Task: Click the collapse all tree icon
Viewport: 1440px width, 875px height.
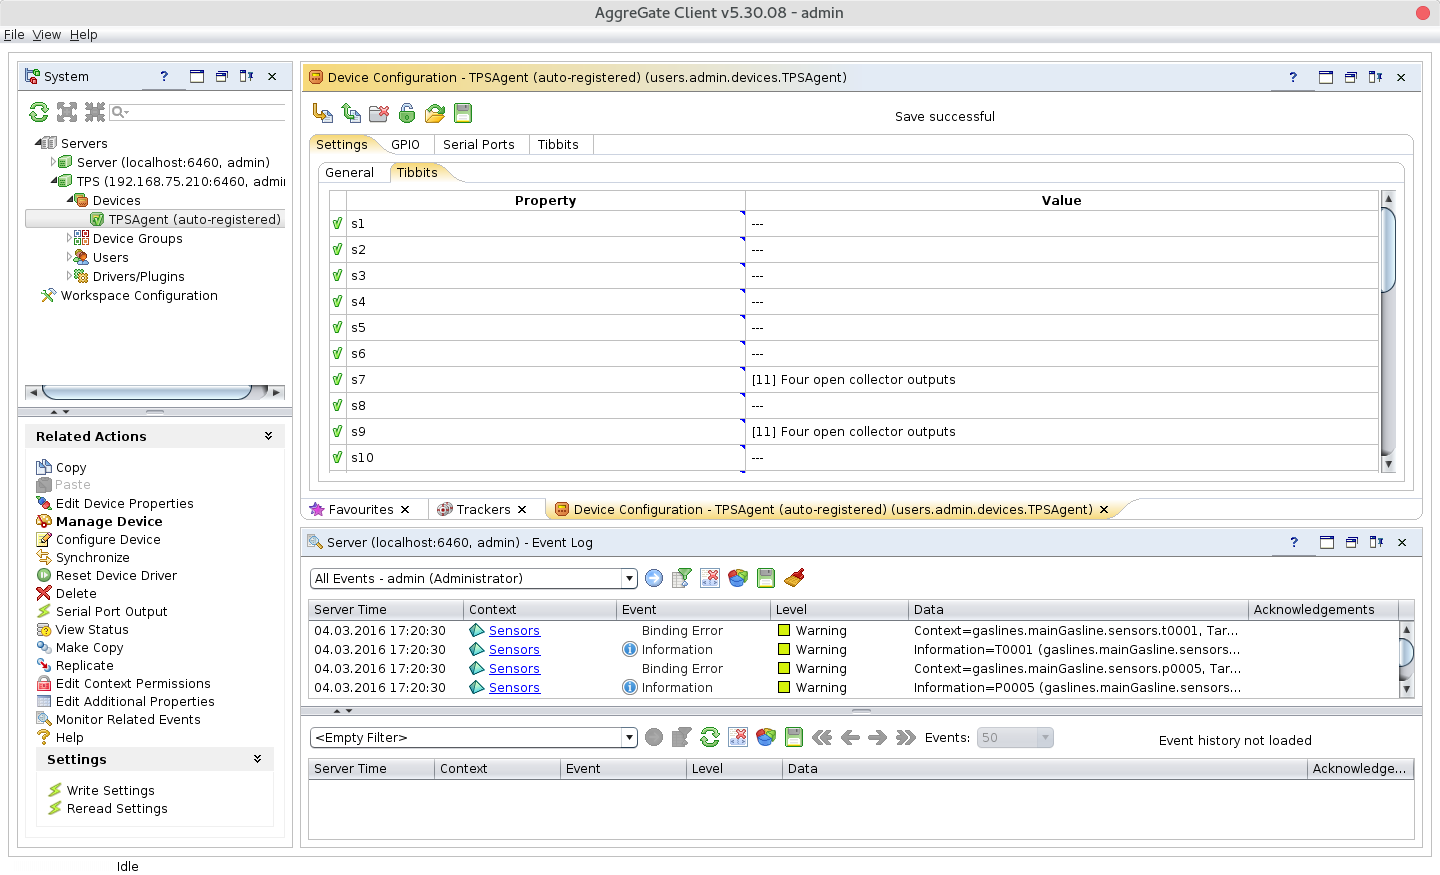Action: pos(95,112)
